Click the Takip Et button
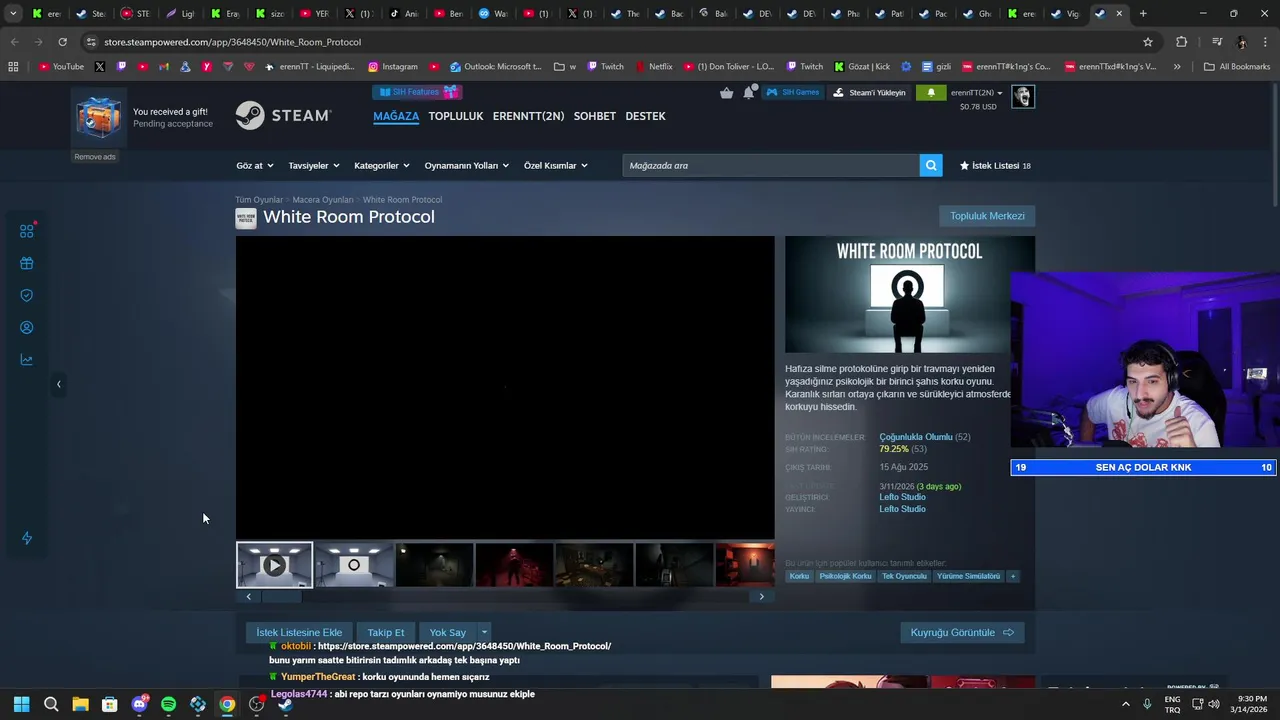The image size is (1280, 720). 386,632
